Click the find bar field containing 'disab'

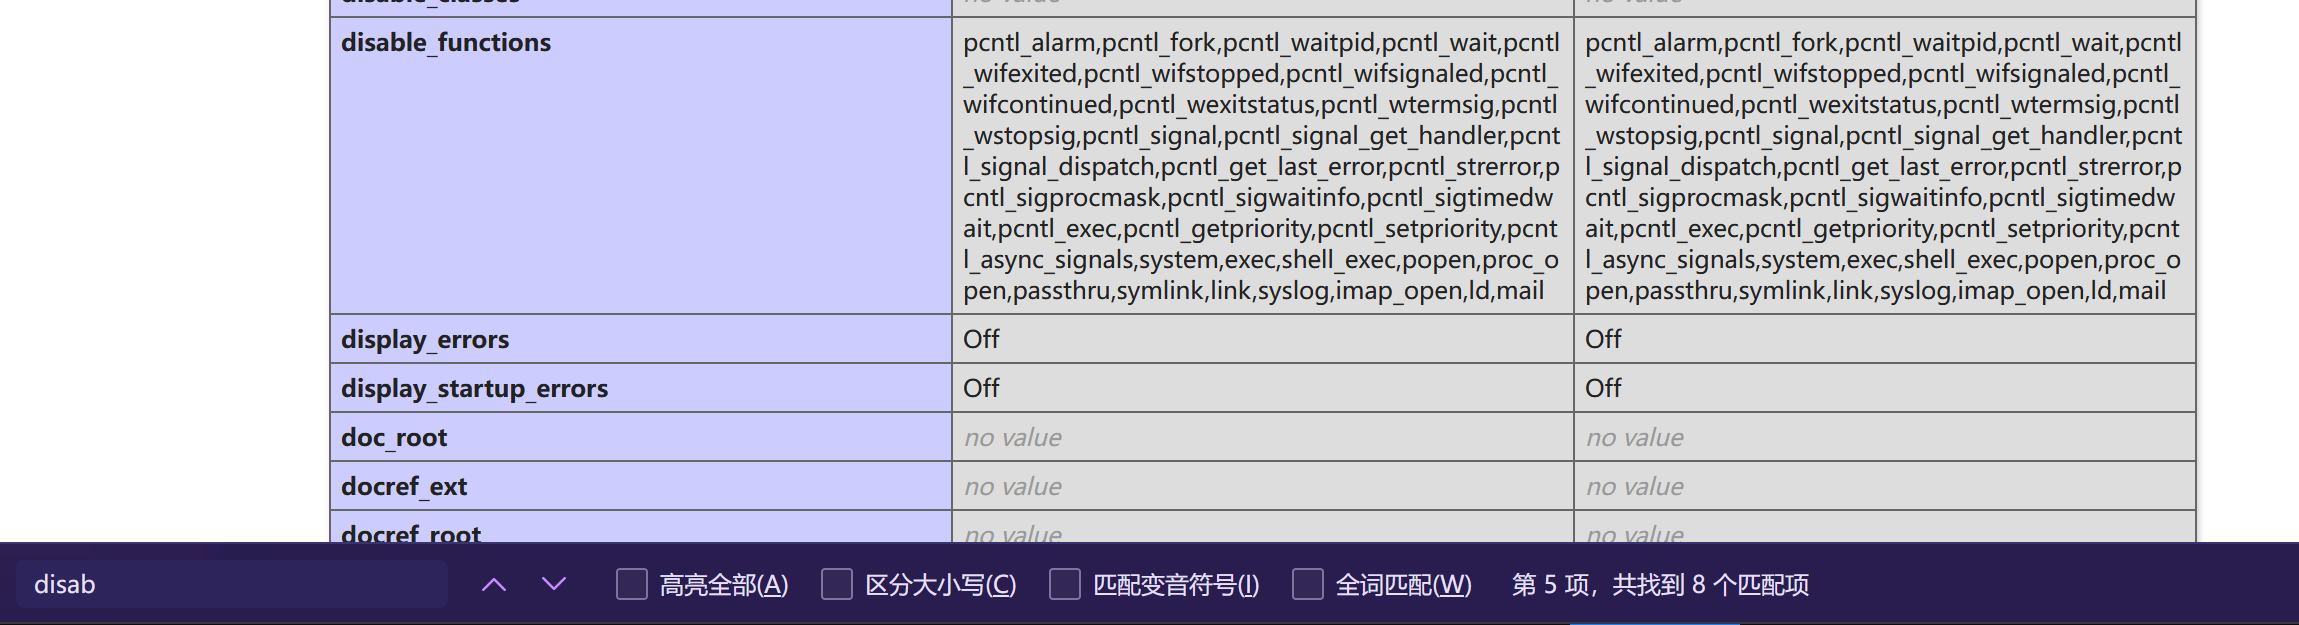pos(232,584)
